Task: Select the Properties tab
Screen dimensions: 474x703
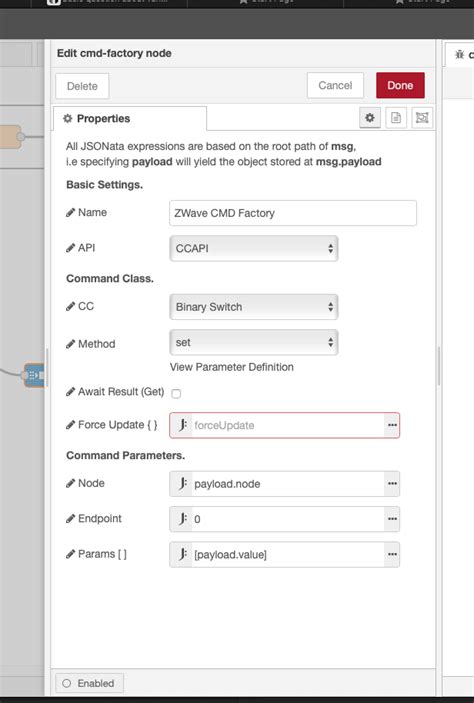Action: pyautogui.click(x=130, y=119)
